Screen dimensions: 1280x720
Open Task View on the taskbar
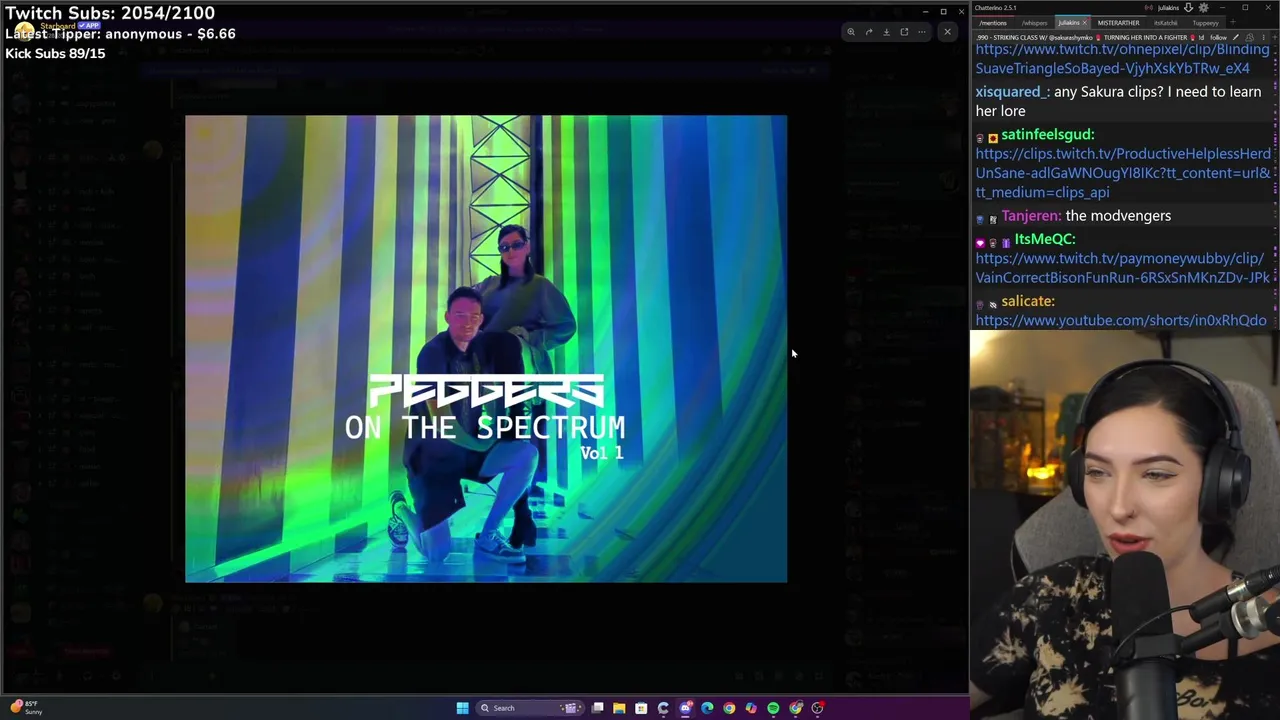click(x=597, y=708)
